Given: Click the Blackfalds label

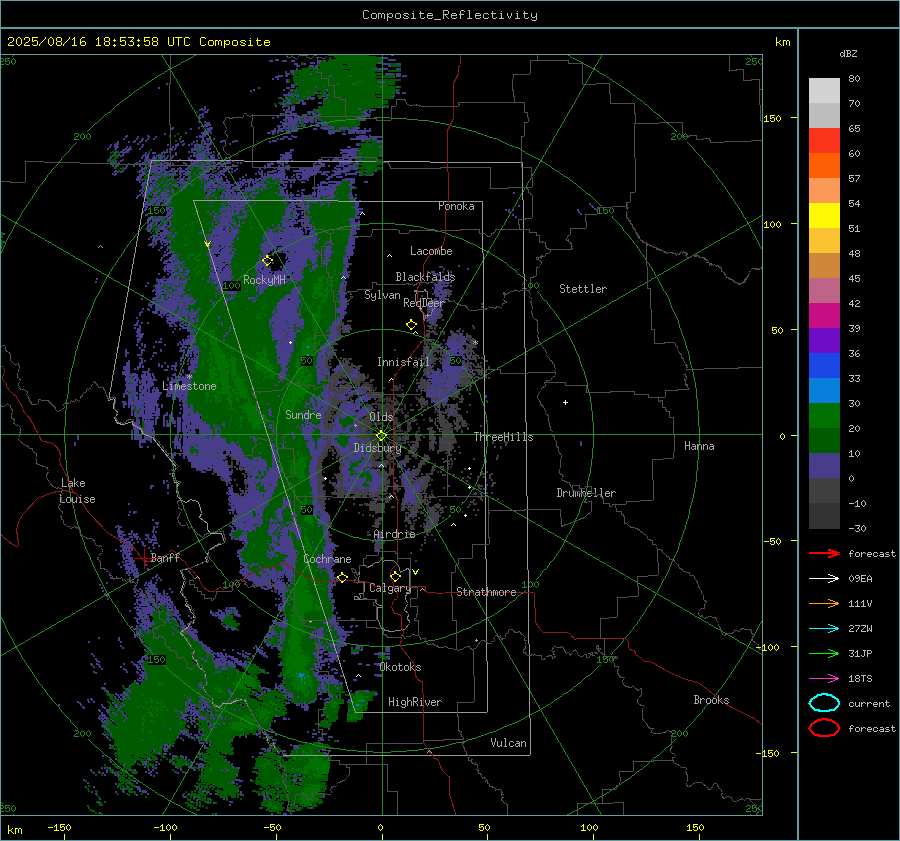Looking at the screenshot, I should [425, 277].
